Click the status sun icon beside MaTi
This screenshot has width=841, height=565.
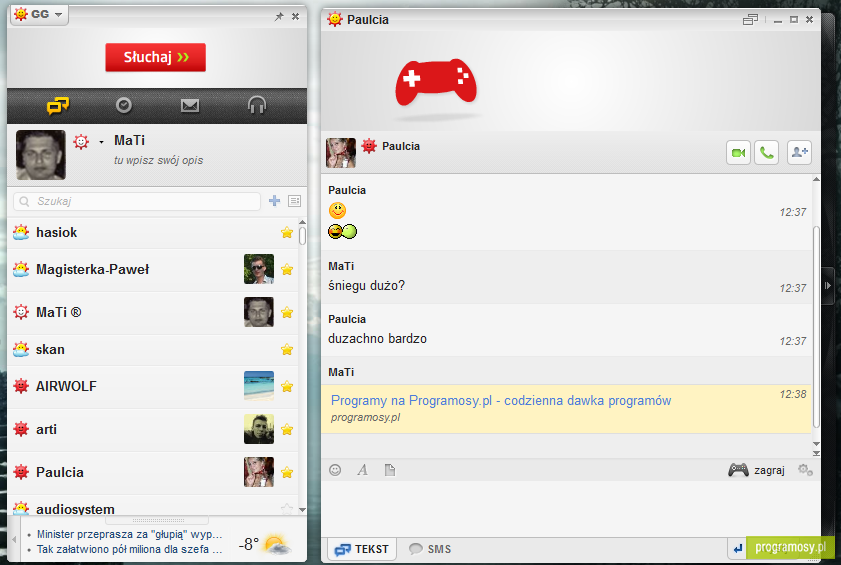[82, 142]
